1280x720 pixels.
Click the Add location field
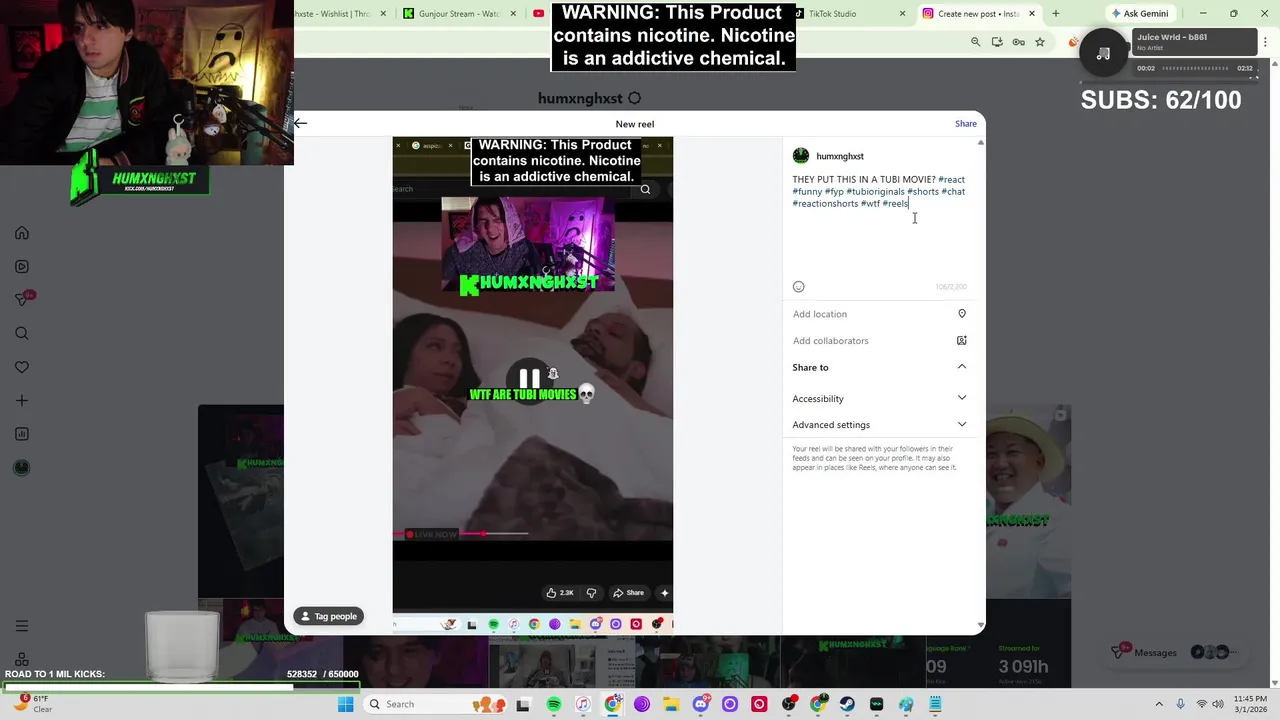click(879, 314)
